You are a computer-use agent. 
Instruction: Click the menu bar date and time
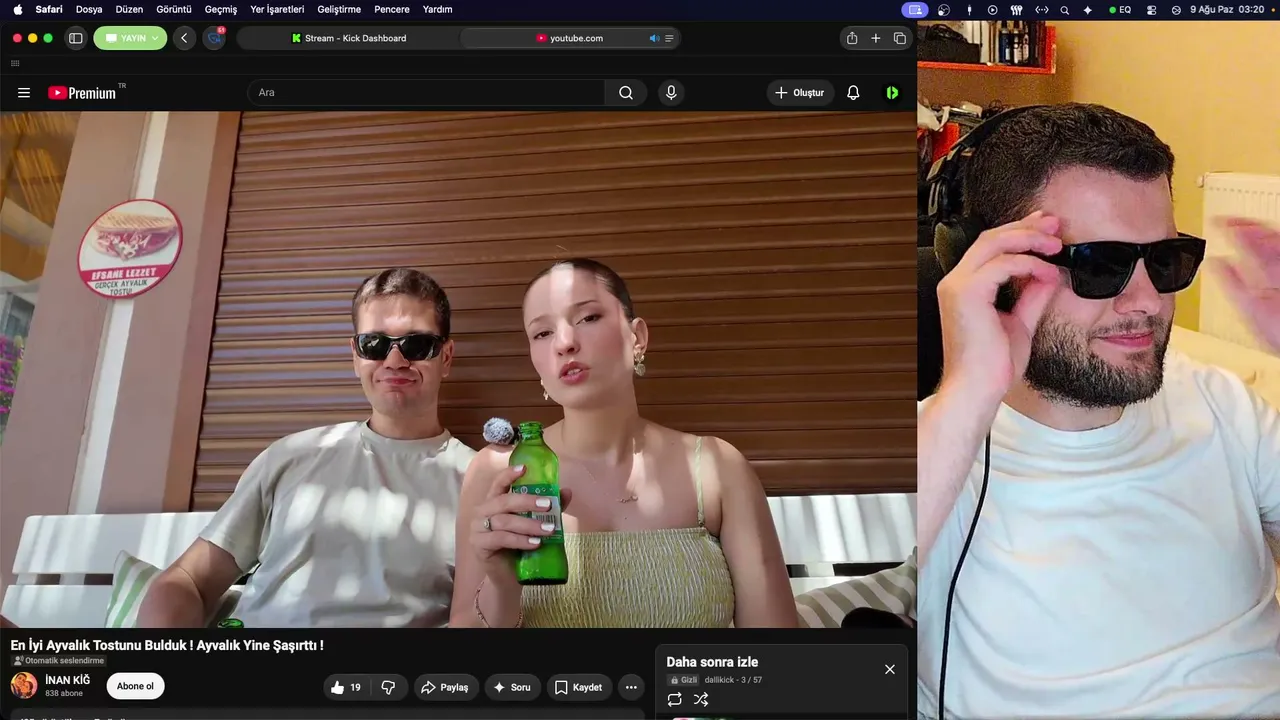click(x=1226, y=10)
